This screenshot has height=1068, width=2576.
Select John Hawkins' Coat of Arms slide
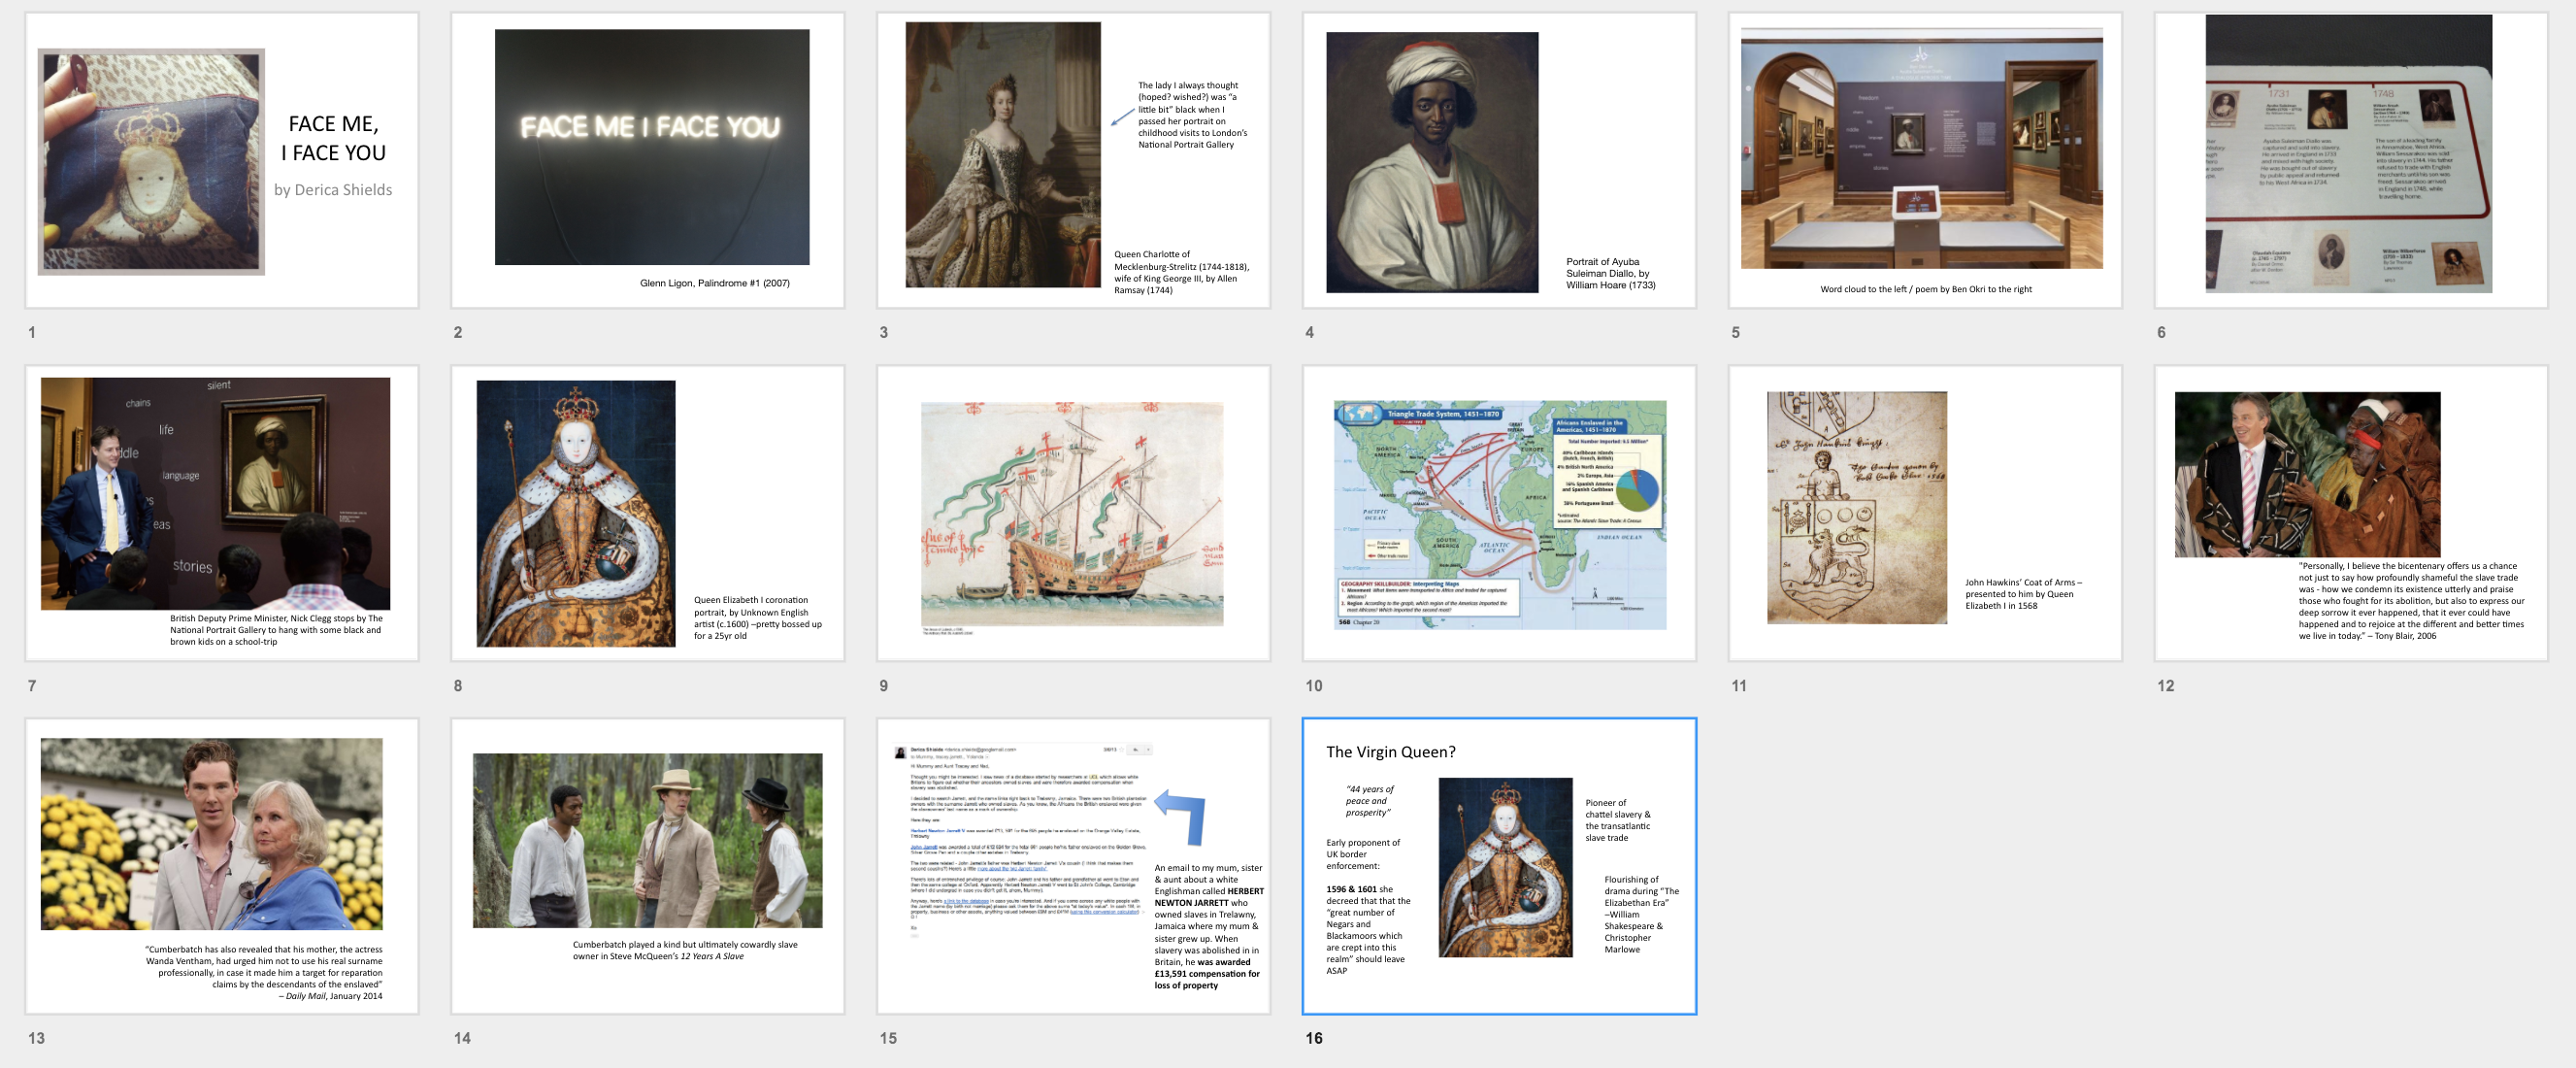[1924, 512]
